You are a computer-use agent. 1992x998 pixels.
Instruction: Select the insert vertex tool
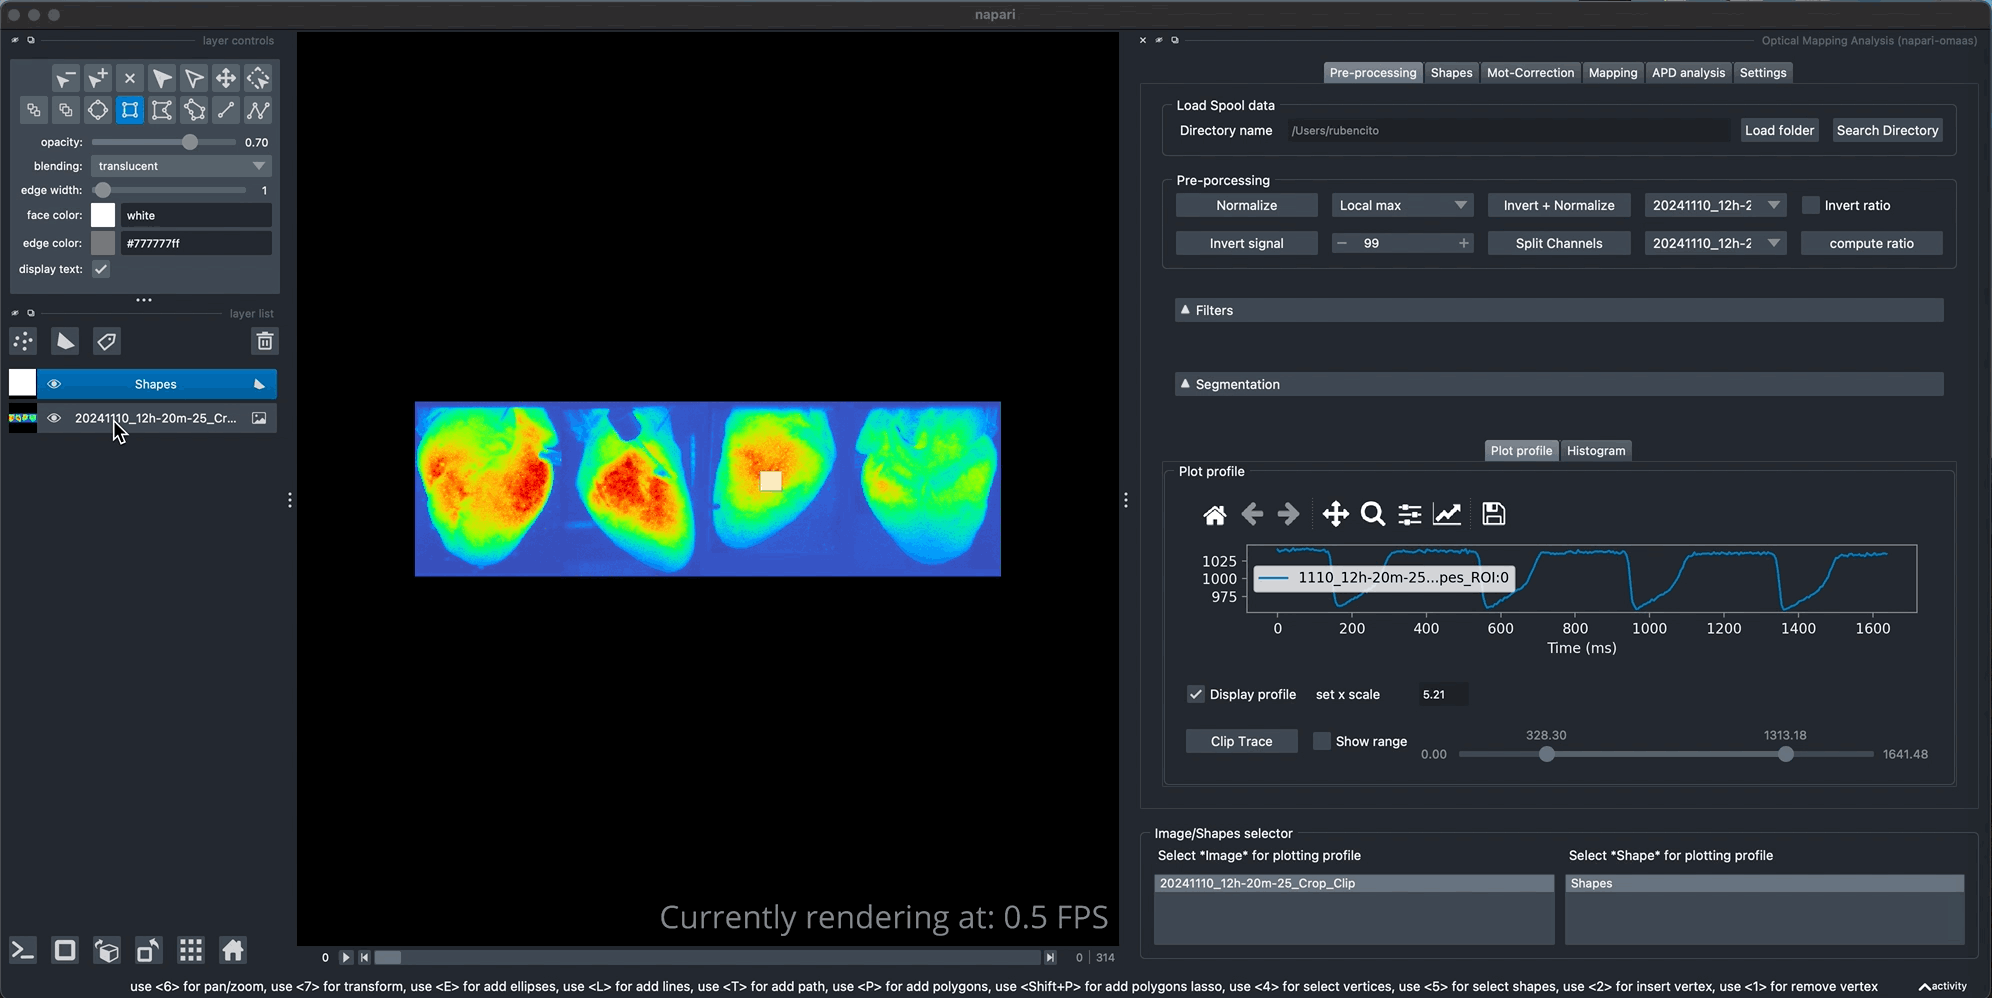pos(98,78)
